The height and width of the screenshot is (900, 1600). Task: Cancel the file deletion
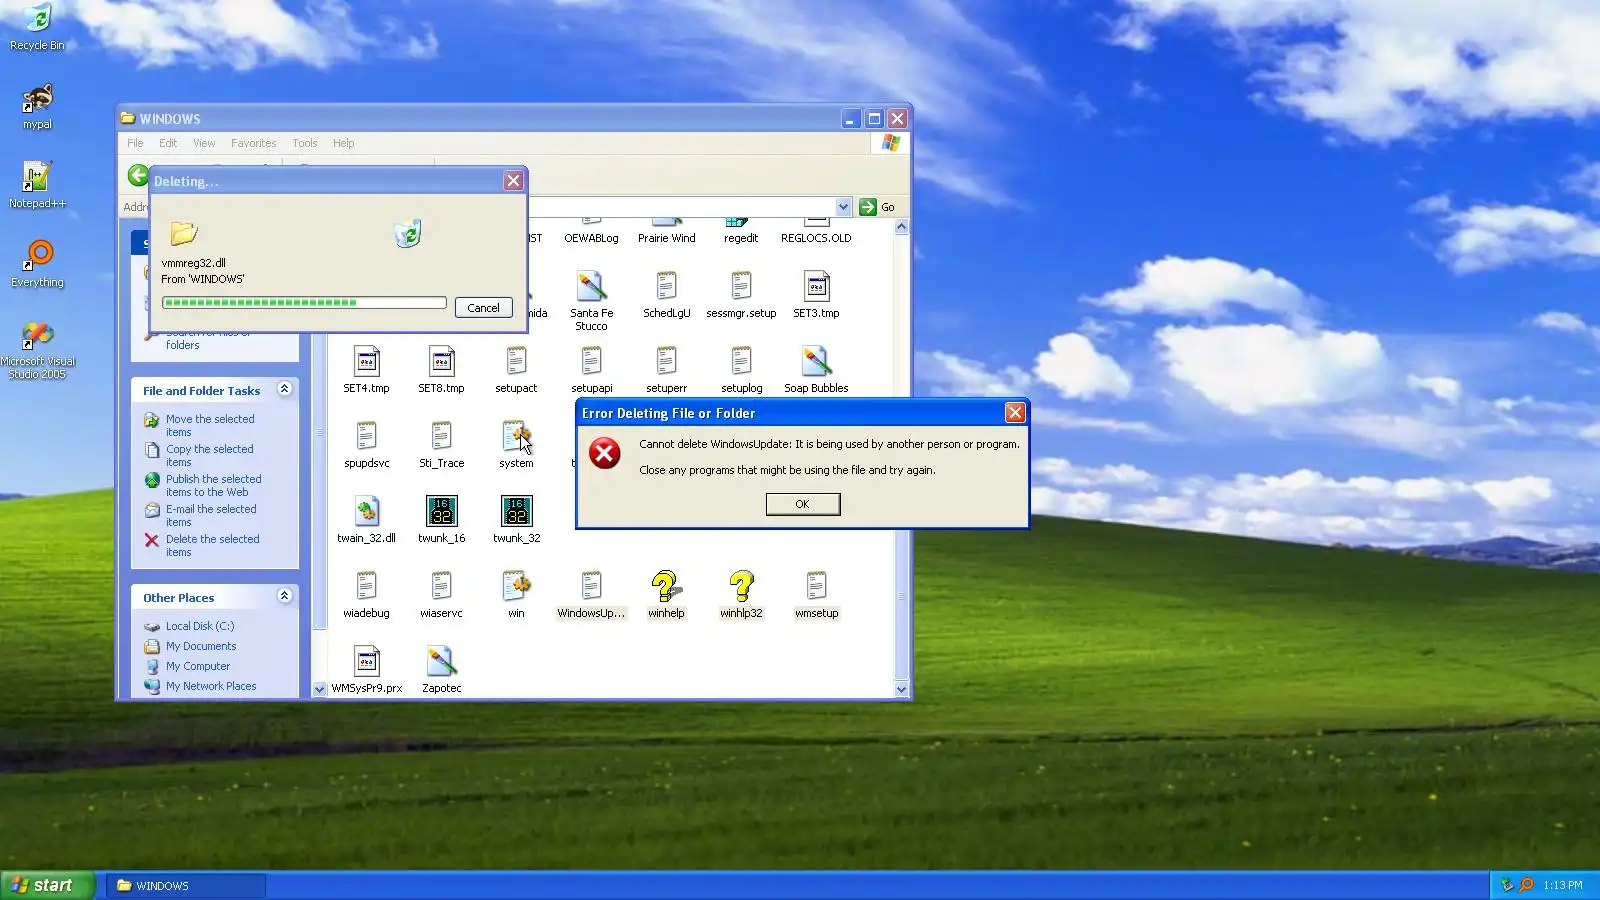point(484,308)
